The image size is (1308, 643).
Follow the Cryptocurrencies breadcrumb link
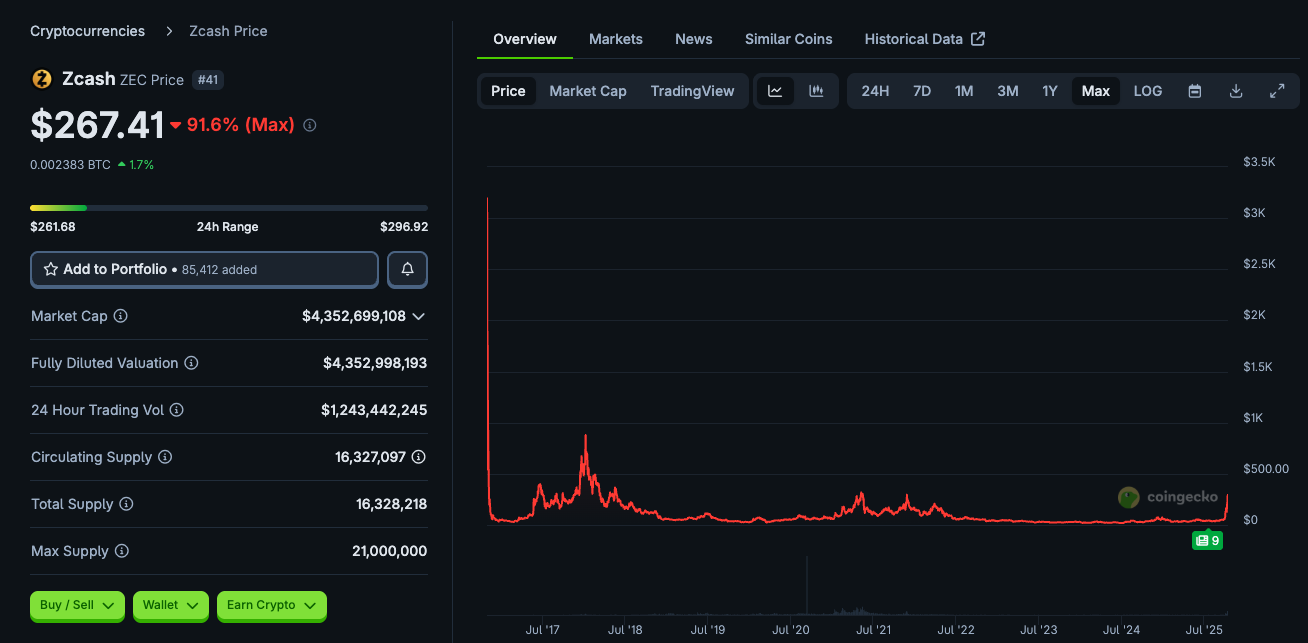(87, 31)
